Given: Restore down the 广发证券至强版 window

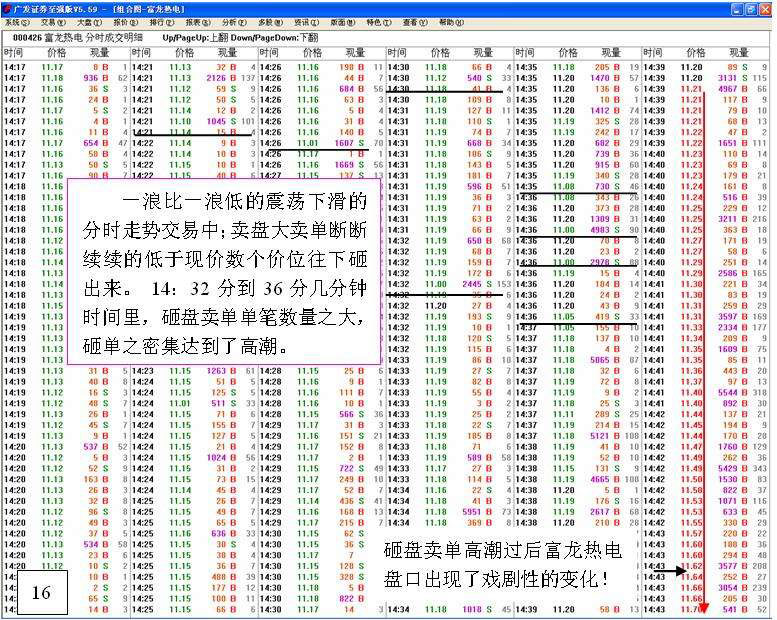Looking at the screenshot, I should click(x=751, y=9).
